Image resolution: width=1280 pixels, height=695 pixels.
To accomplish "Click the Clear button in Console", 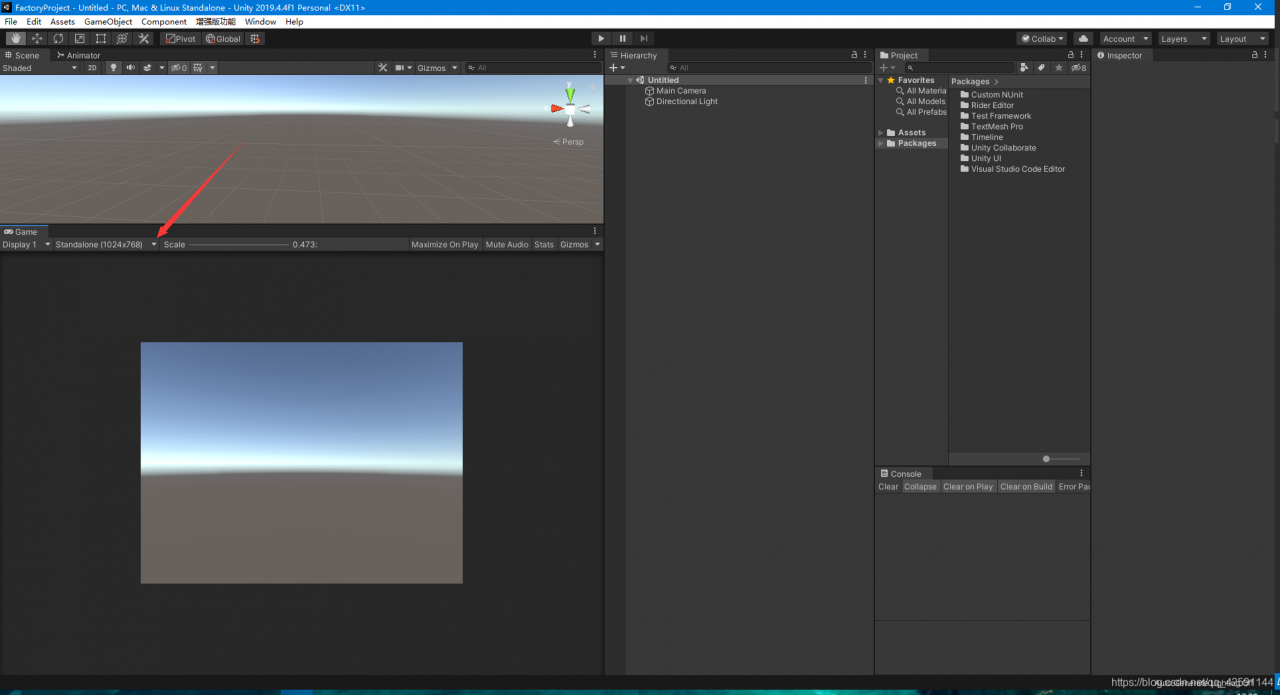I will [x=888, y=487].
